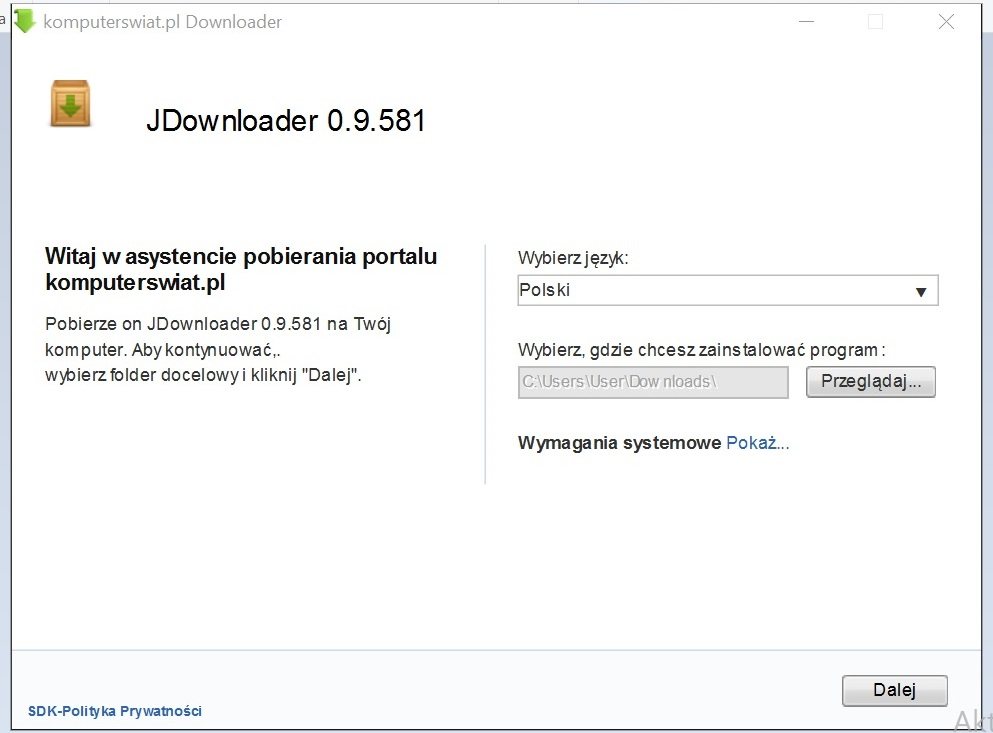The image size is (993, 733).
Task: Click the label Wybierz, gdzie chcesz zainstalować program
Action: (702, 350)
